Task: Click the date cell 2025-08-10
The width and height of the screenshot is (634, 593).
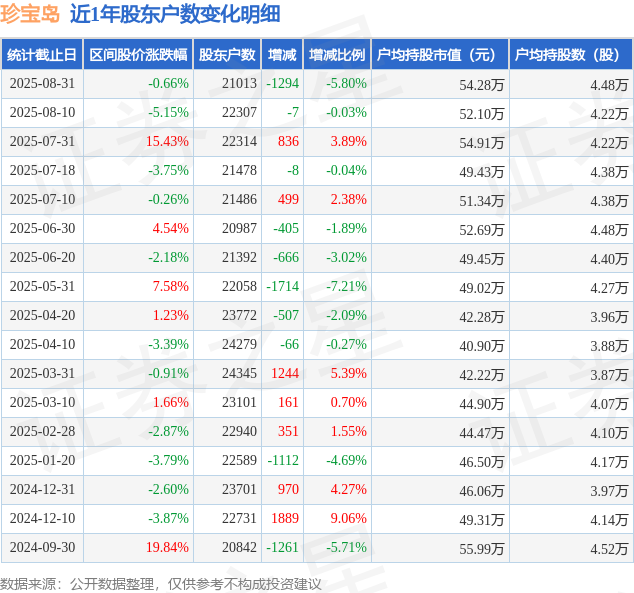Action: point(42,112)
